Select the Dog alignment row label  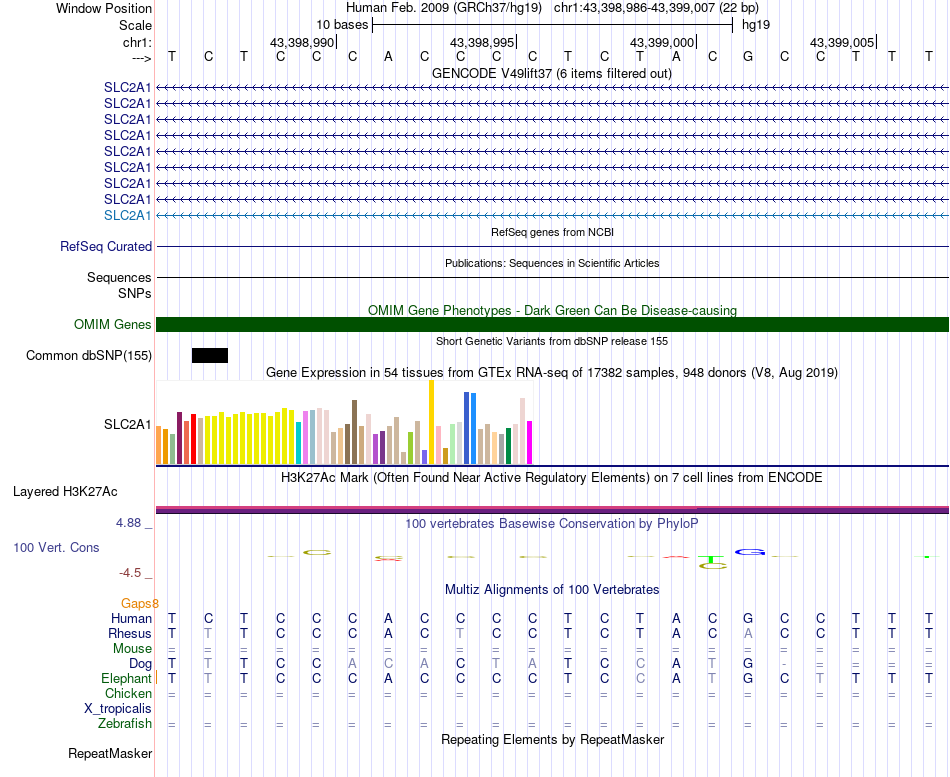pos(140,664)
